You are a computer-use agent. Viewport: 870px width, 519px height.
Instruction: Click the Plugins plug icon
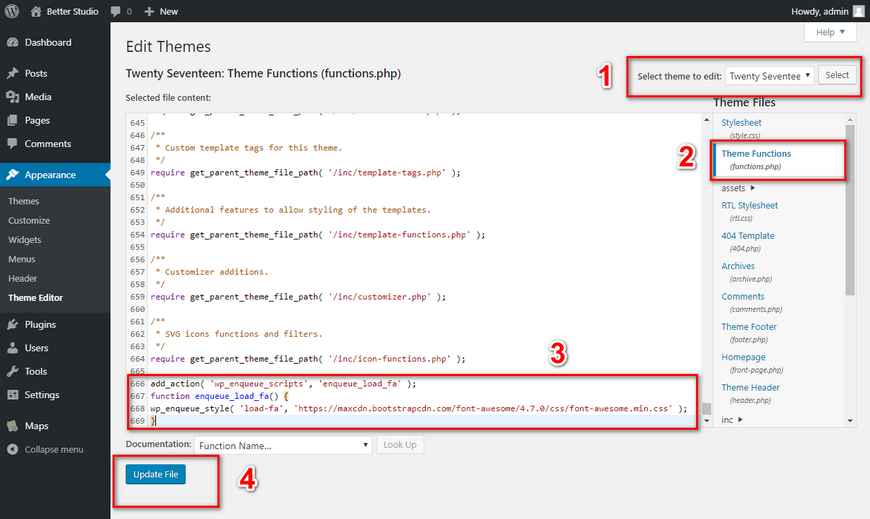[x=12, y=324]
